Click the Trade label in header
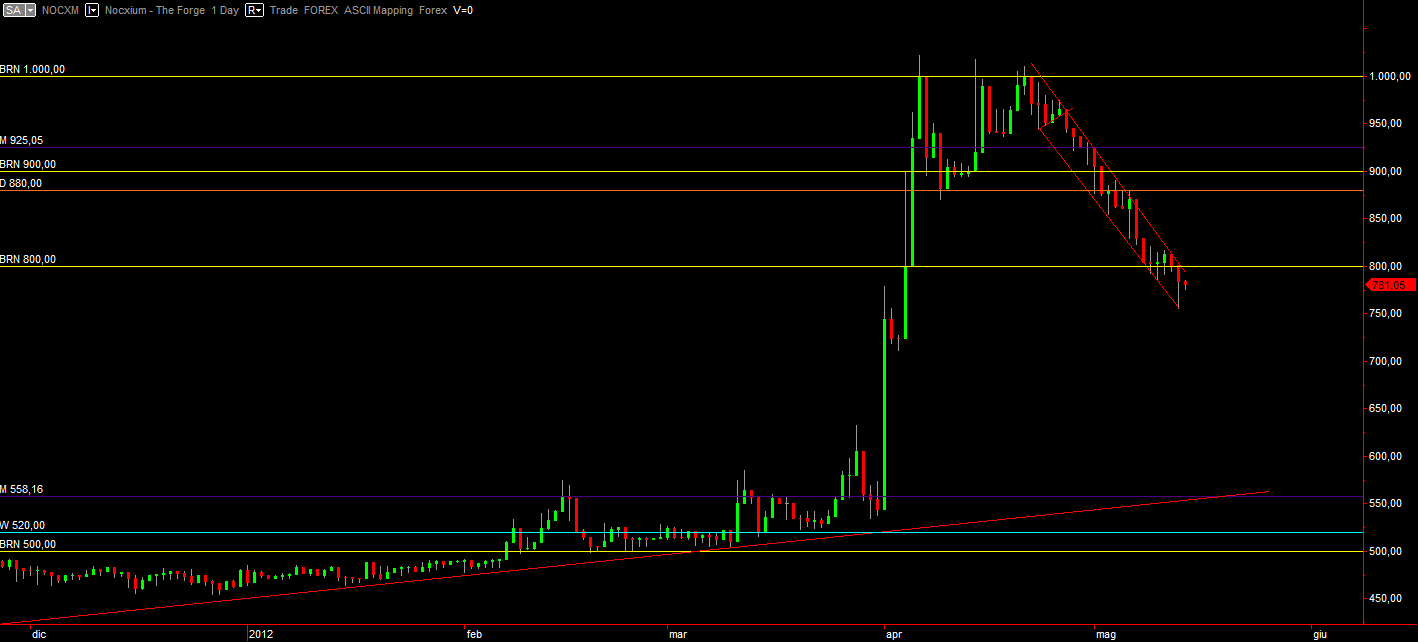Screen dimensions: 1418x642 tap(283, 10)
